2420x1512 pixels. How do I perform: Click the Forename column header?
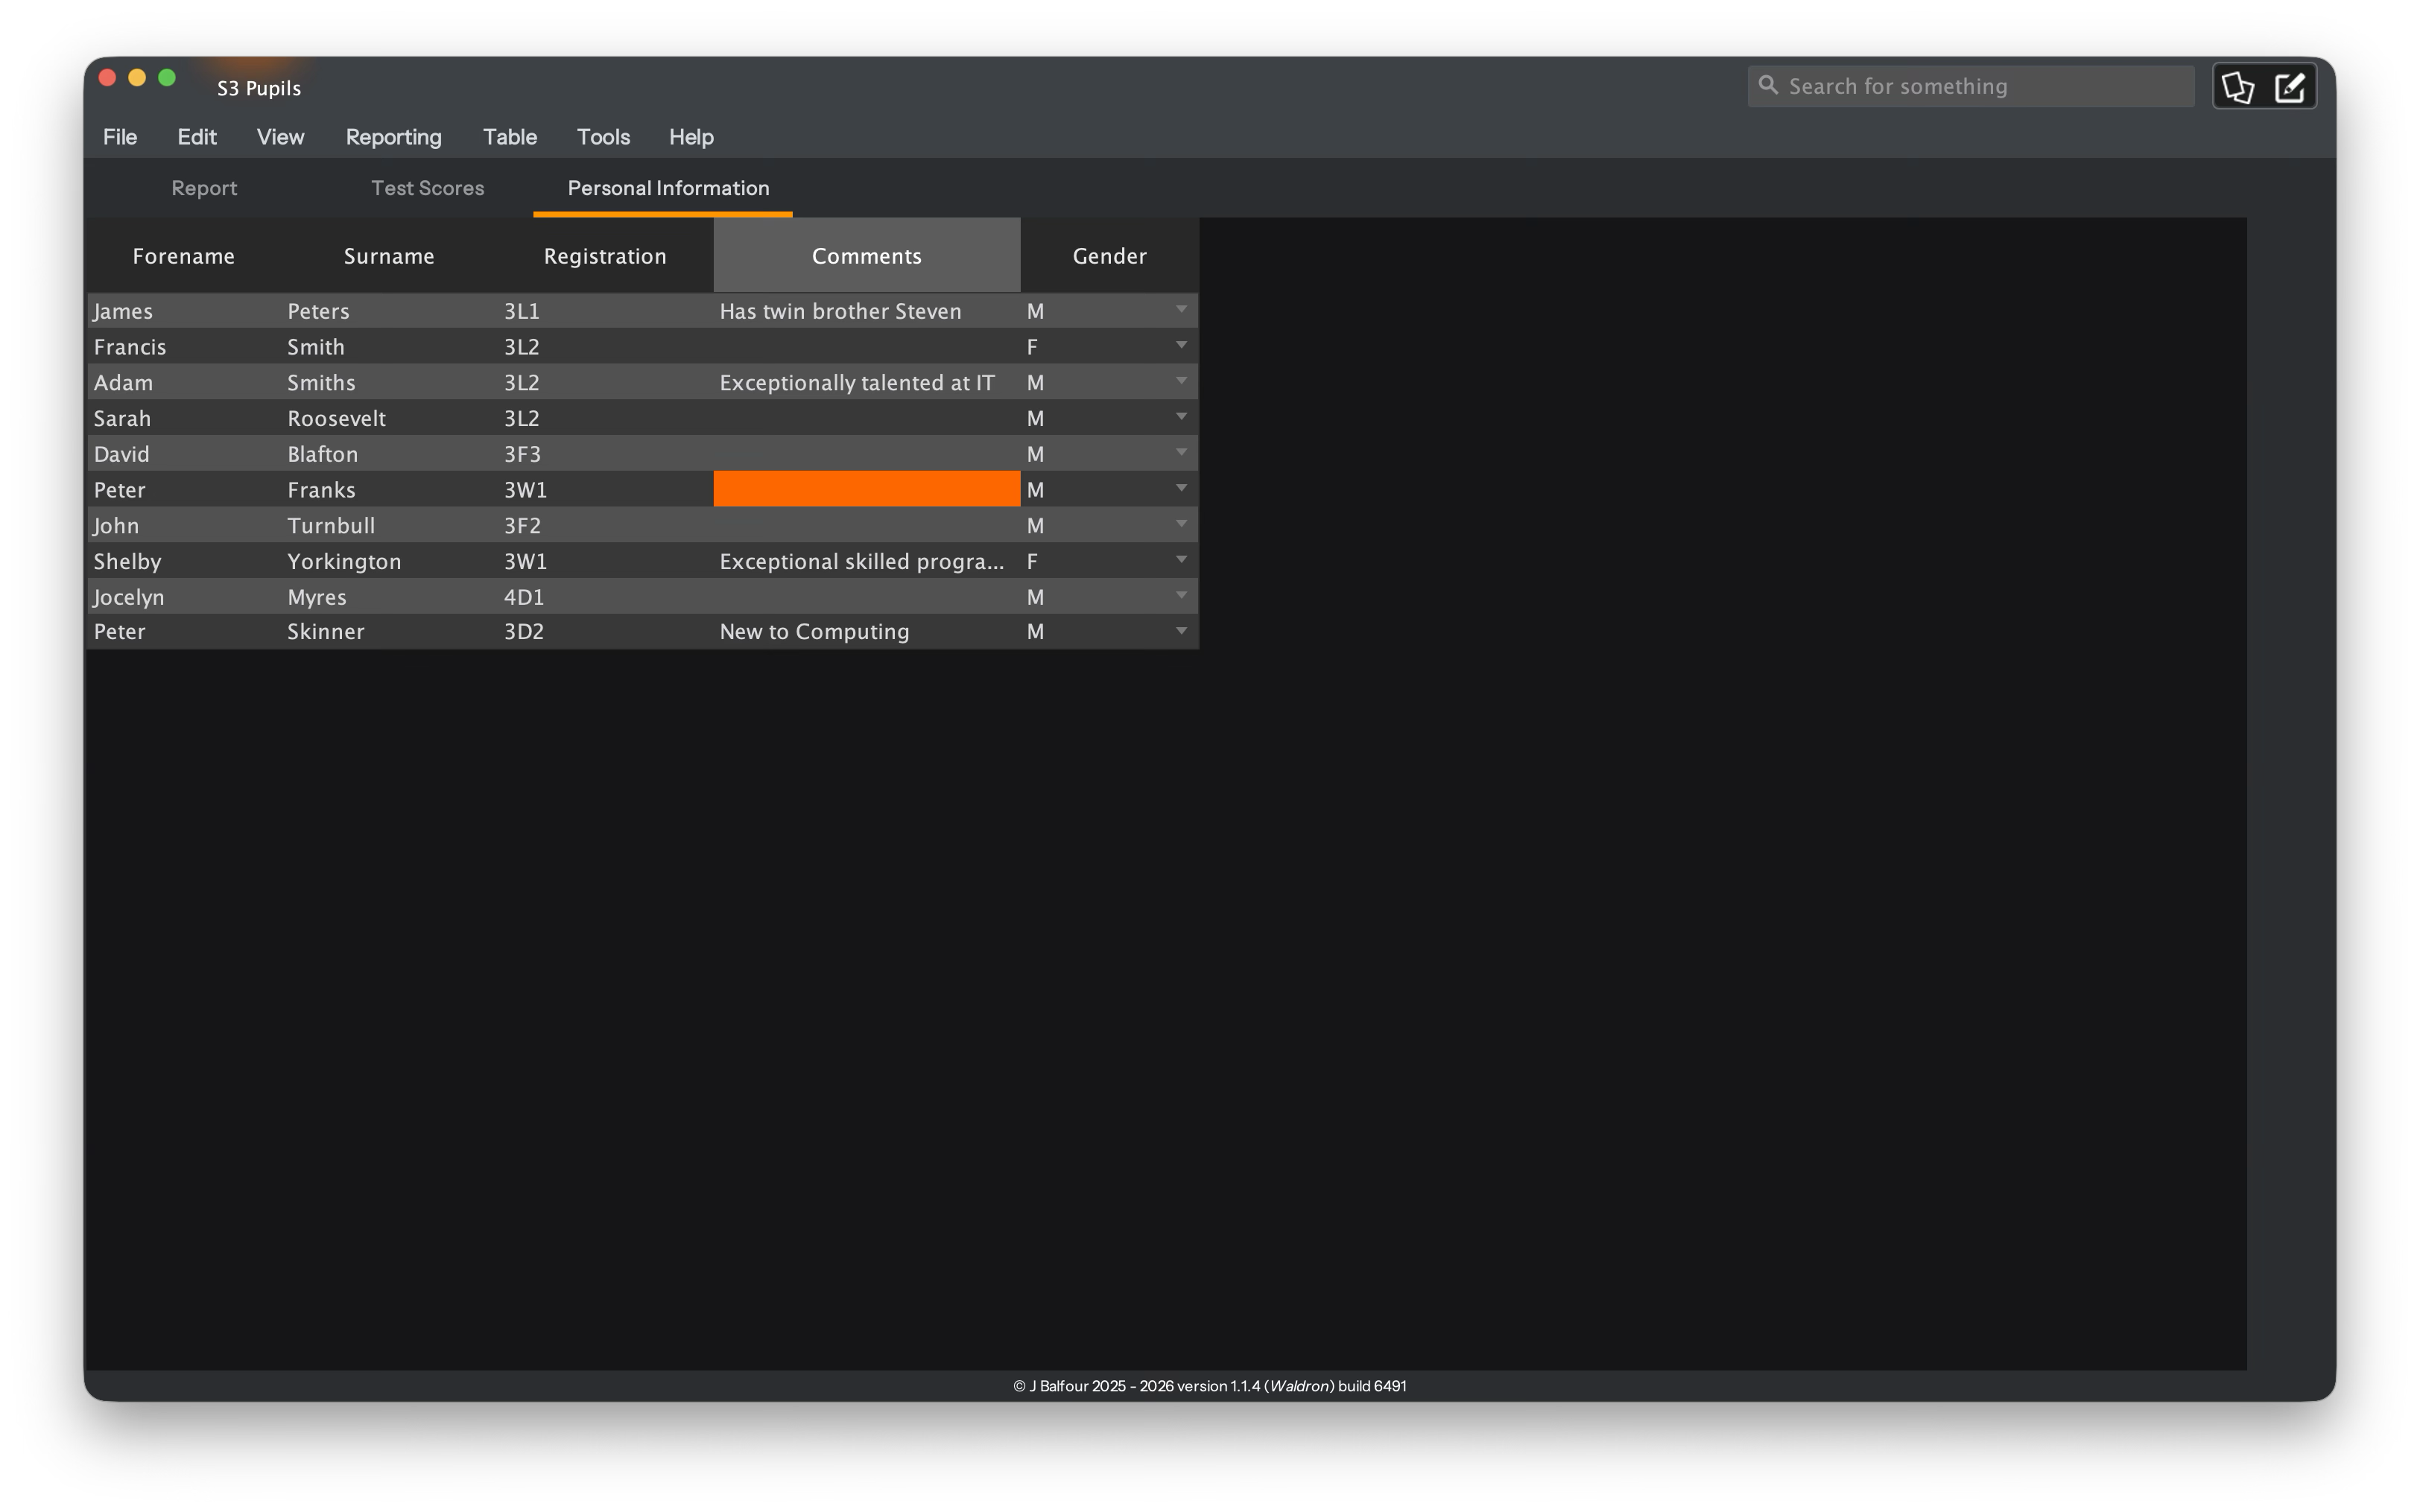coord(184,256)
